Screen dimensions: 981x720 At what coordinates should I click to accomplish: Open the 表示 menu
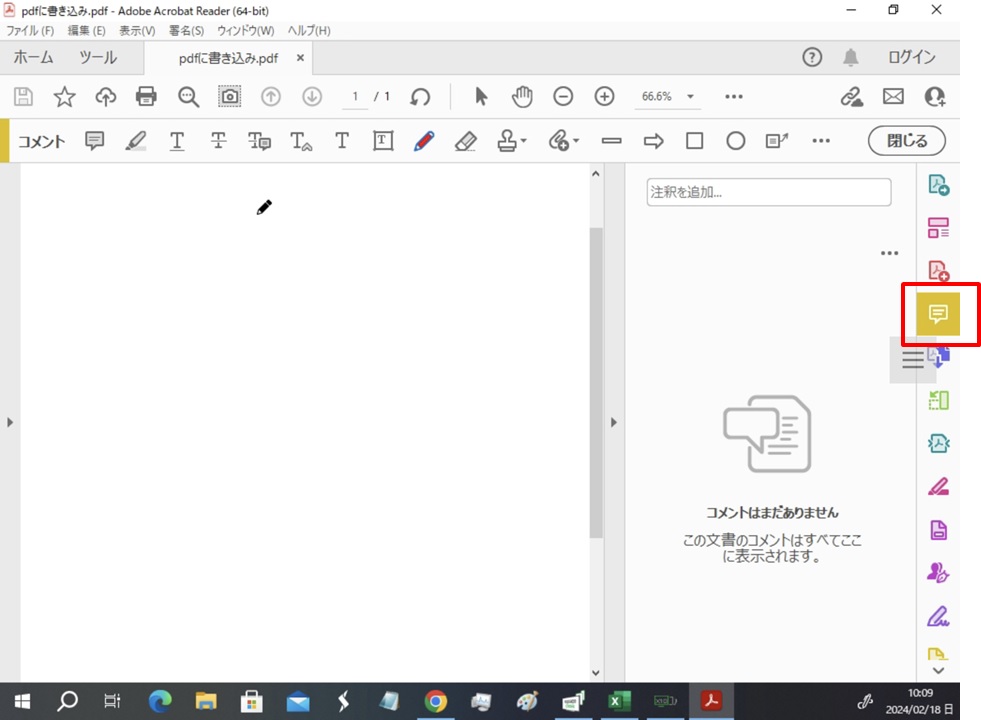[x=137, y=31]
